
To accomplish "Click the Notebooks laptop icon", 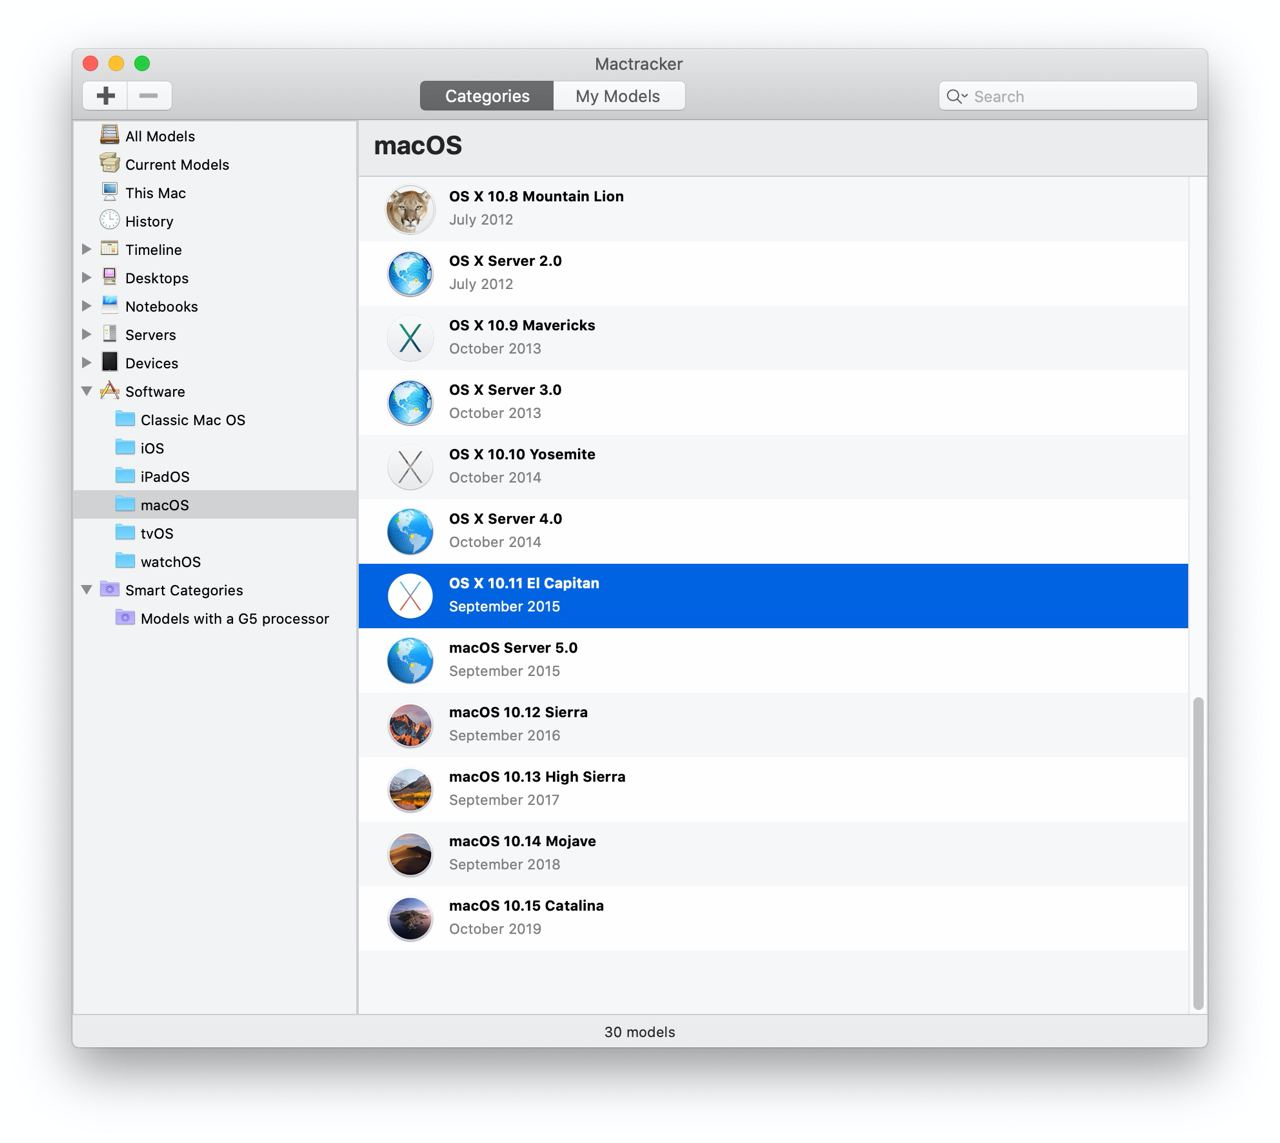I will 110,305.
